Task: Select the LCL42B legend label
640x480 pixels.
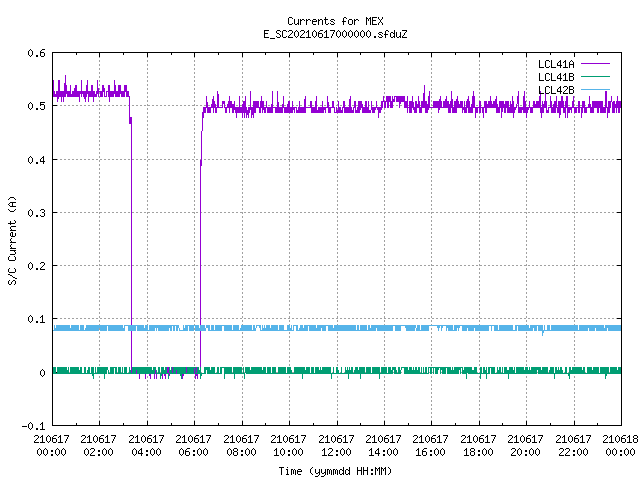Action: pyautogui.click(x=556, y=90)
